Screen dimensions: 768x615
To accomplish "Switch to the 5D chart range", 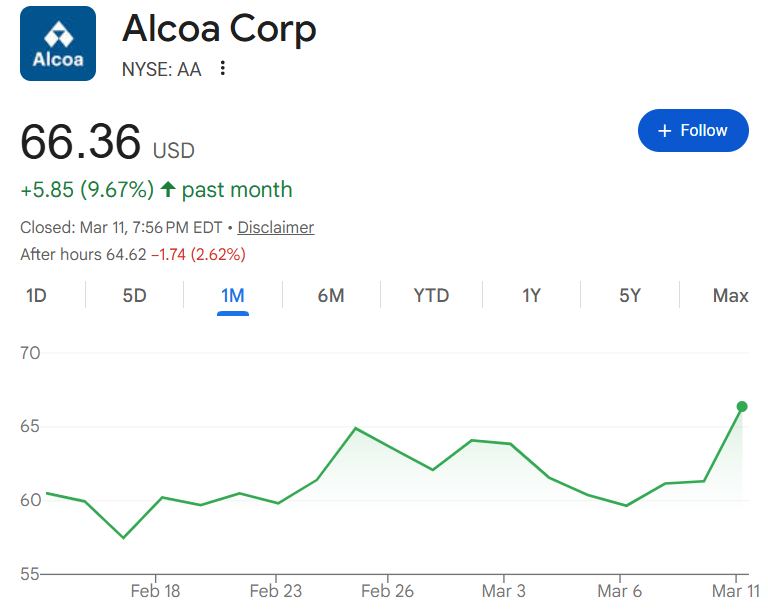I will pos(134,295).
